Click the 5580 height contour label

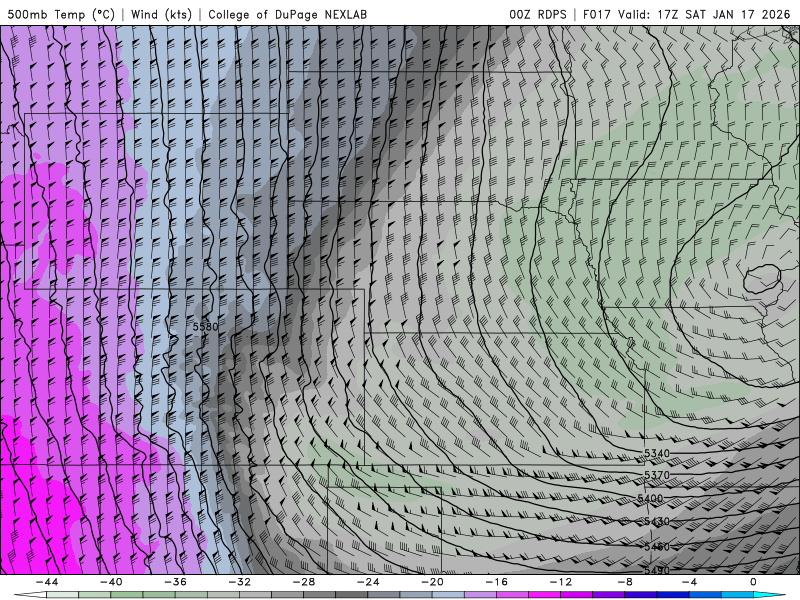pyautogui.click(x=206, y=327)
